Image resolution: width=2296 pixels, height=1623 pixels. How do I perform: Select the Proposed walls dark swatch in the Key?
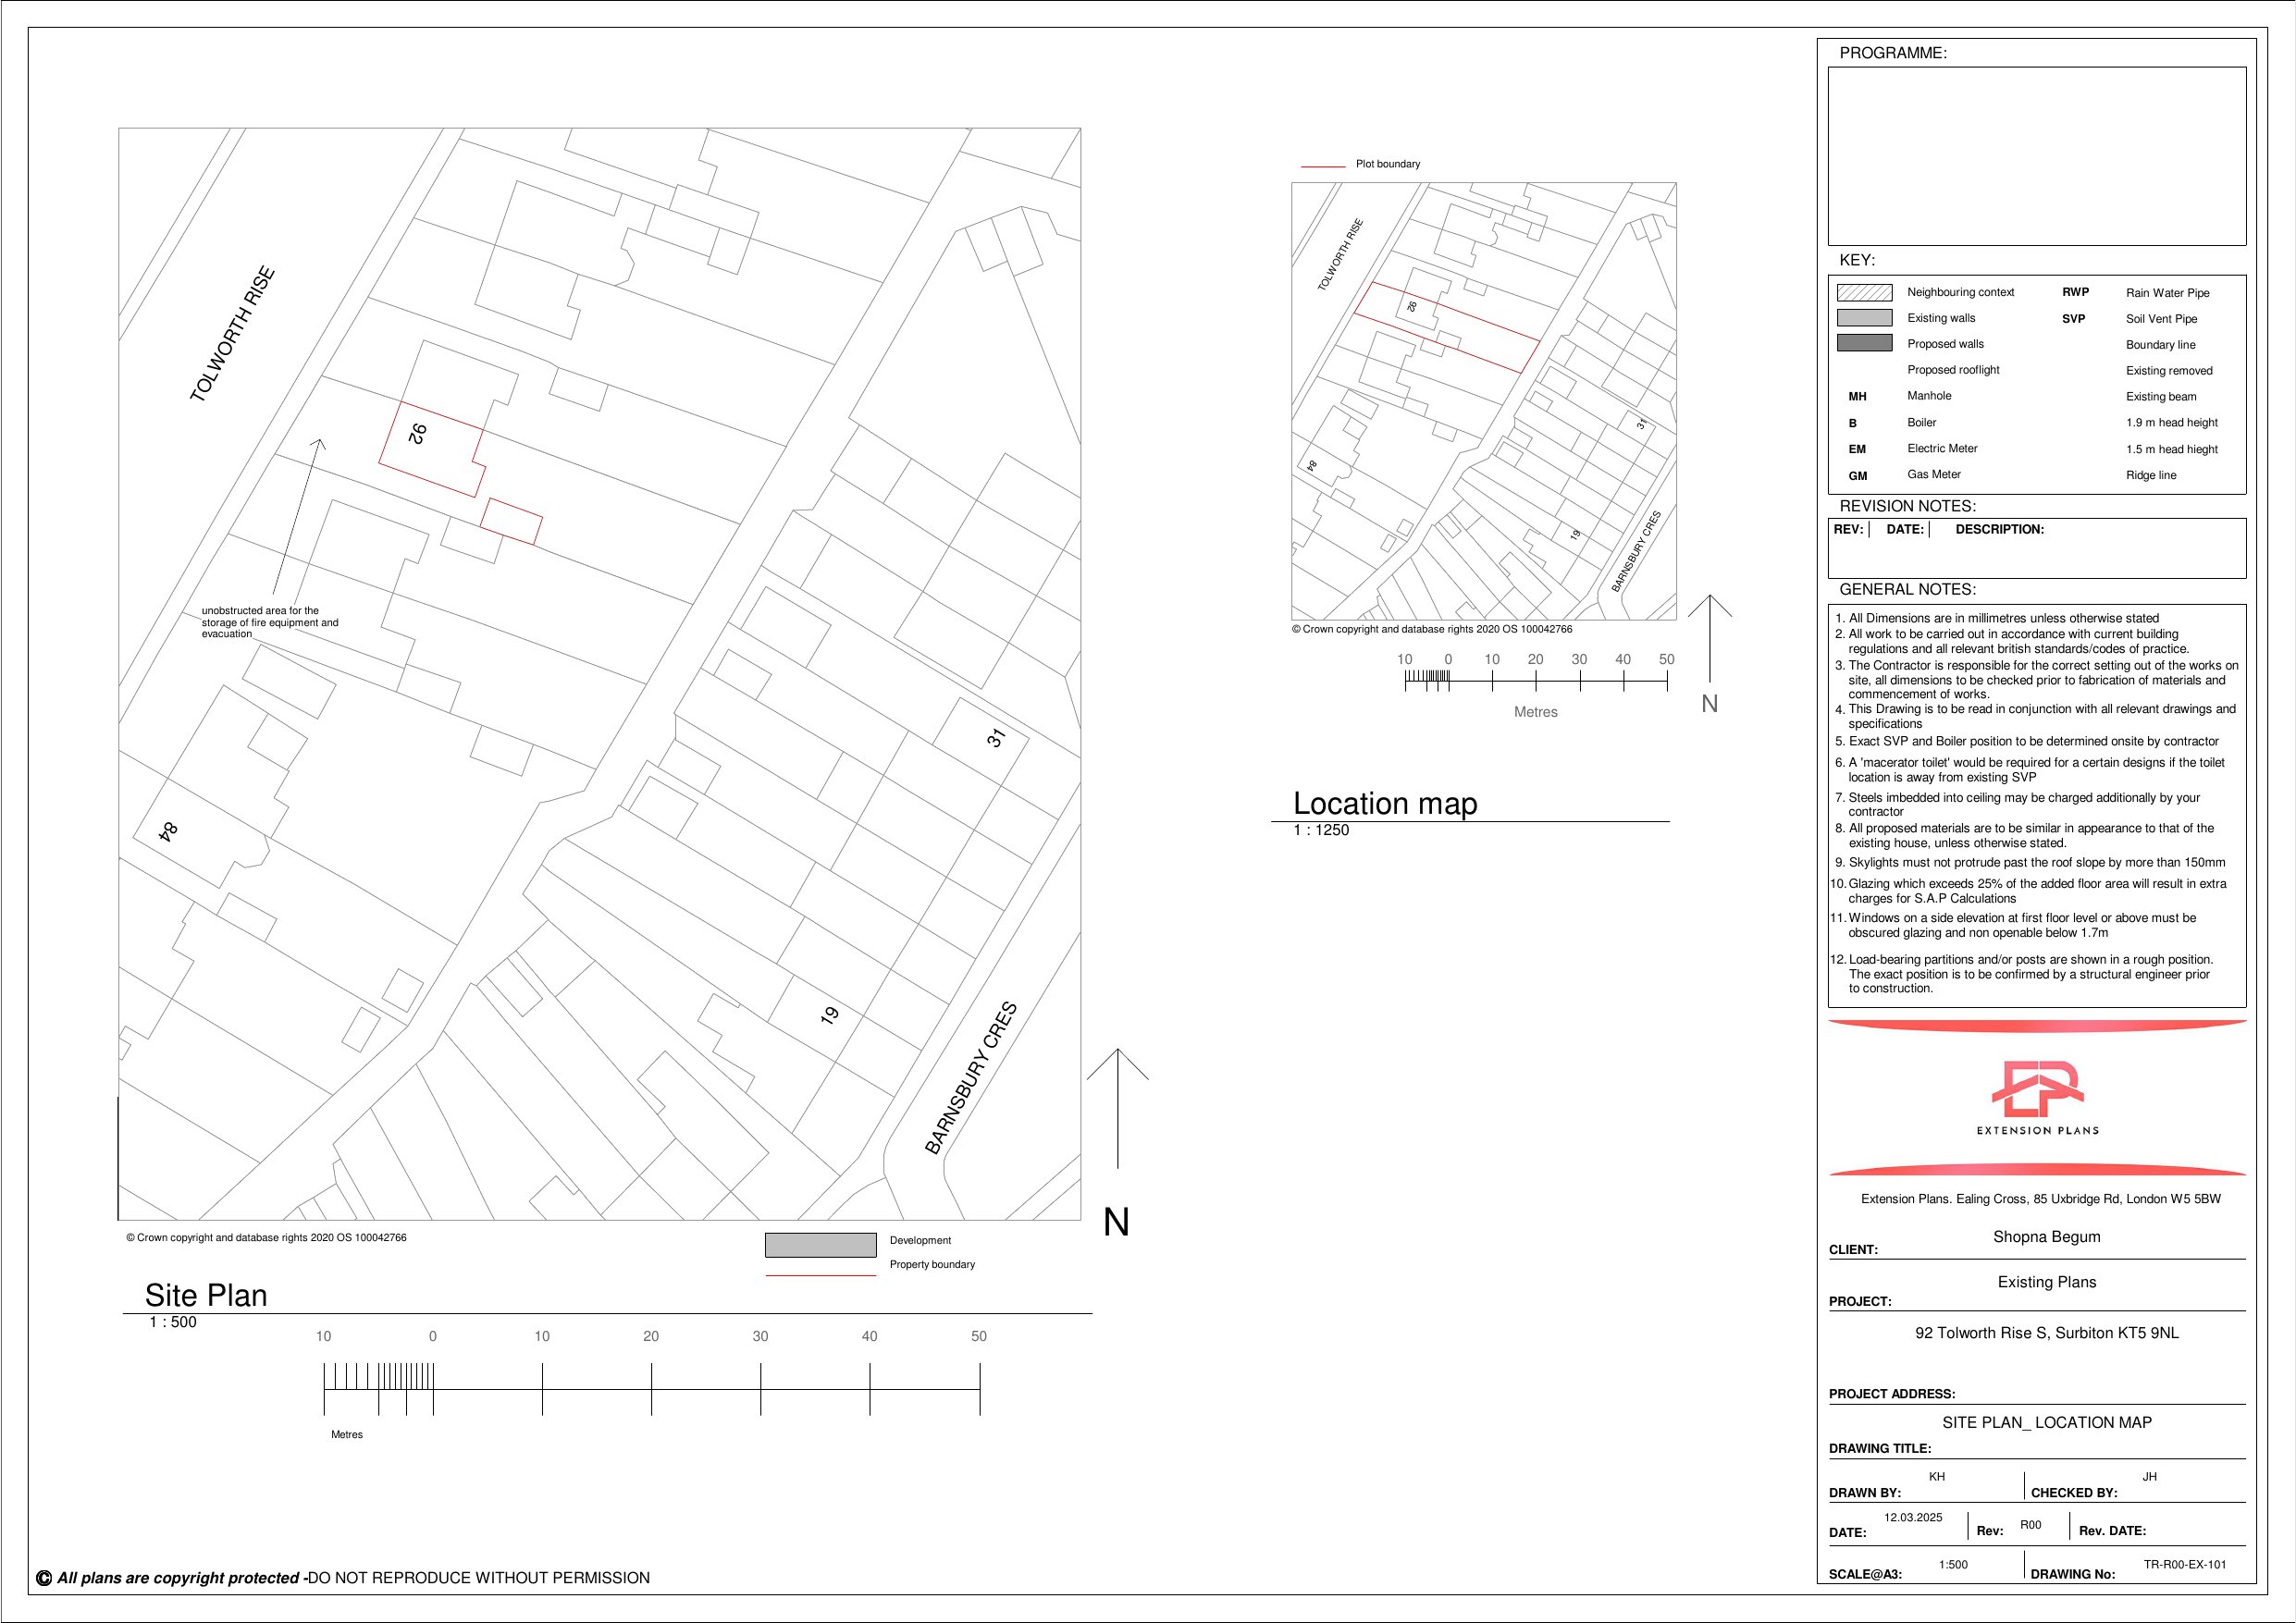coord(1864,343)
